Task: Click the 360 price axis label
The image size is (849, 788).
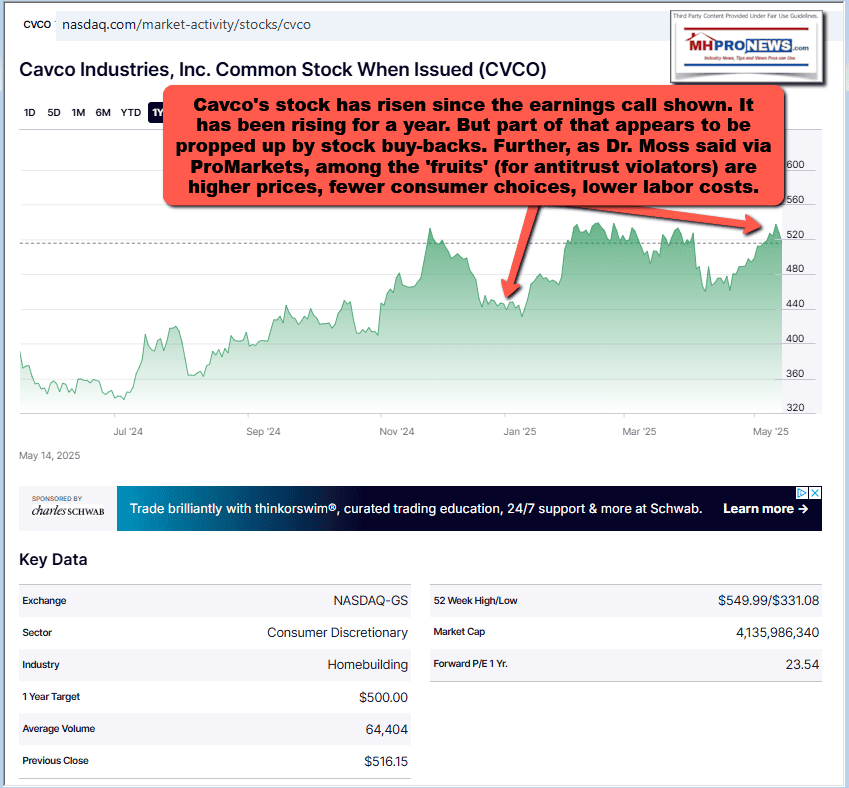Action: point(795,373)
